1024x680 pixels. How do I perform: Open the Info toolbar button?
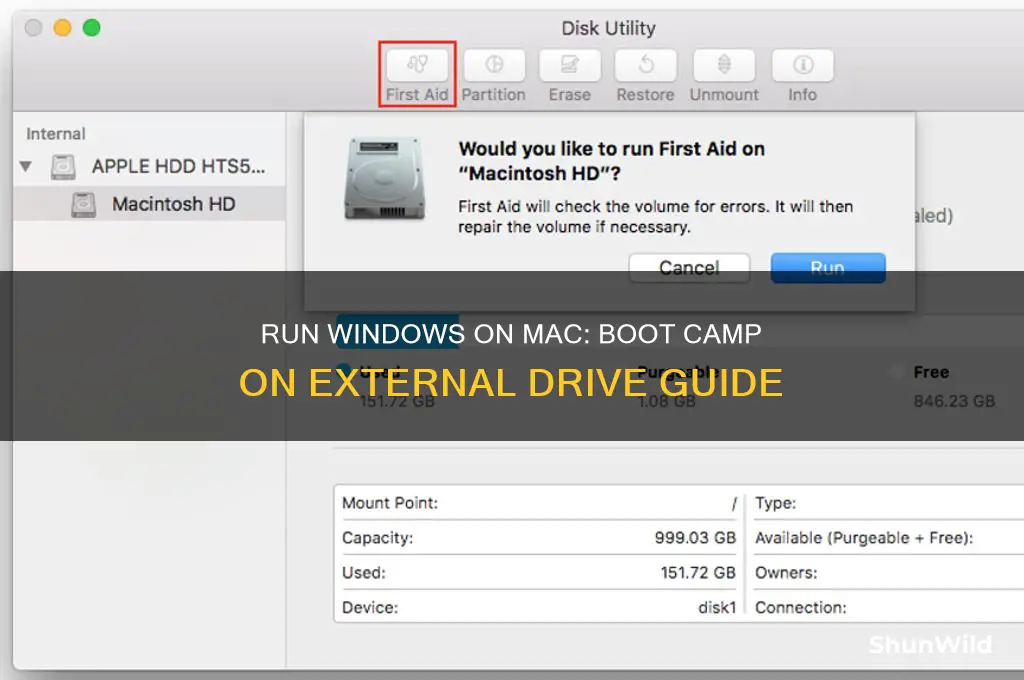click(803, 65)
